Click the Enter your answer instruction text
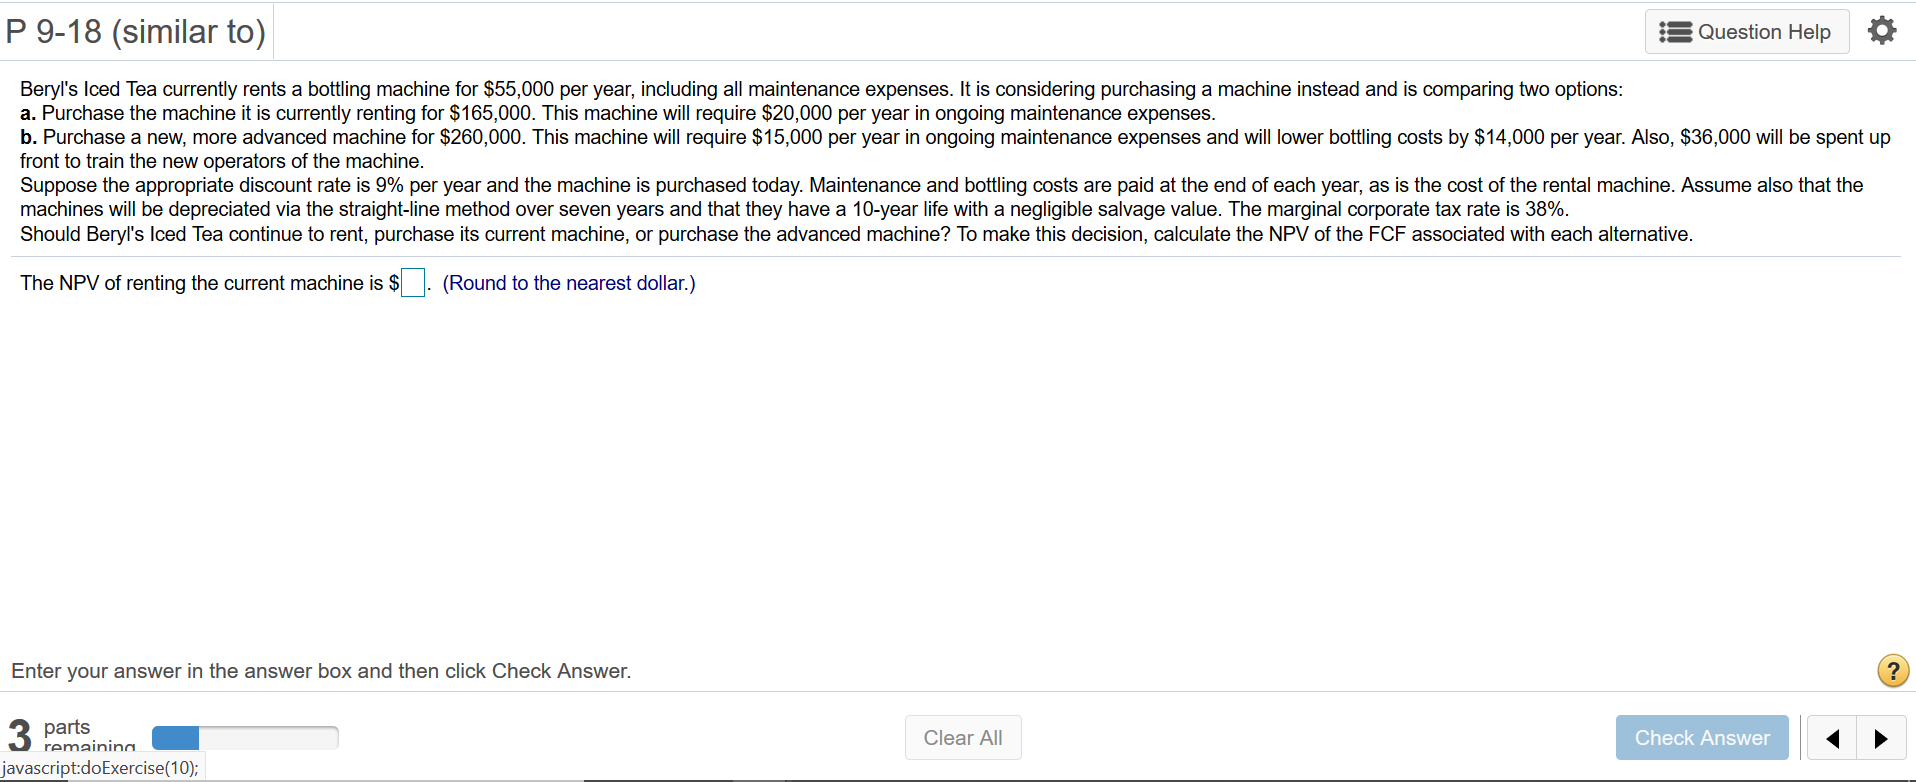 pos(321,671)
